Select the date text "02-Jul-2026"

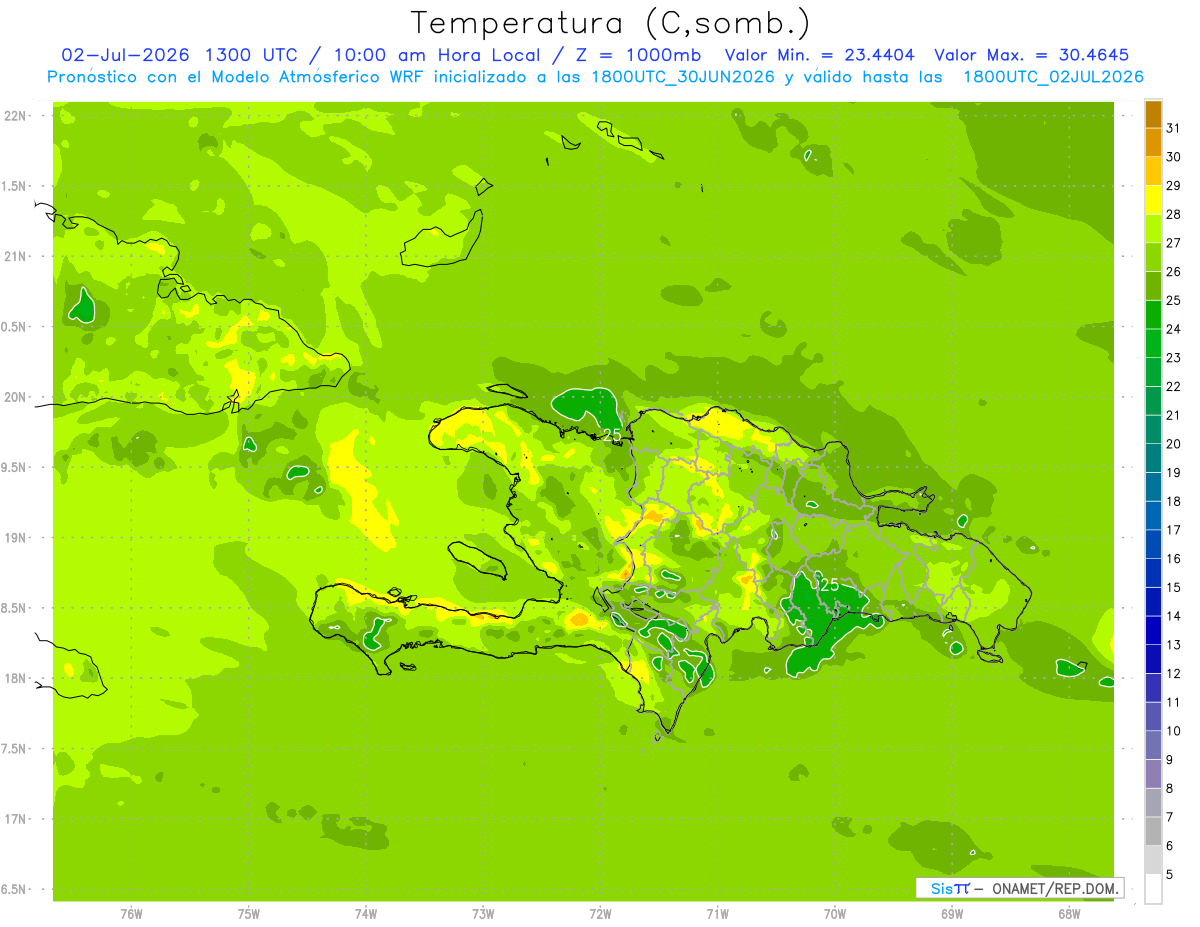coord(125,55)
